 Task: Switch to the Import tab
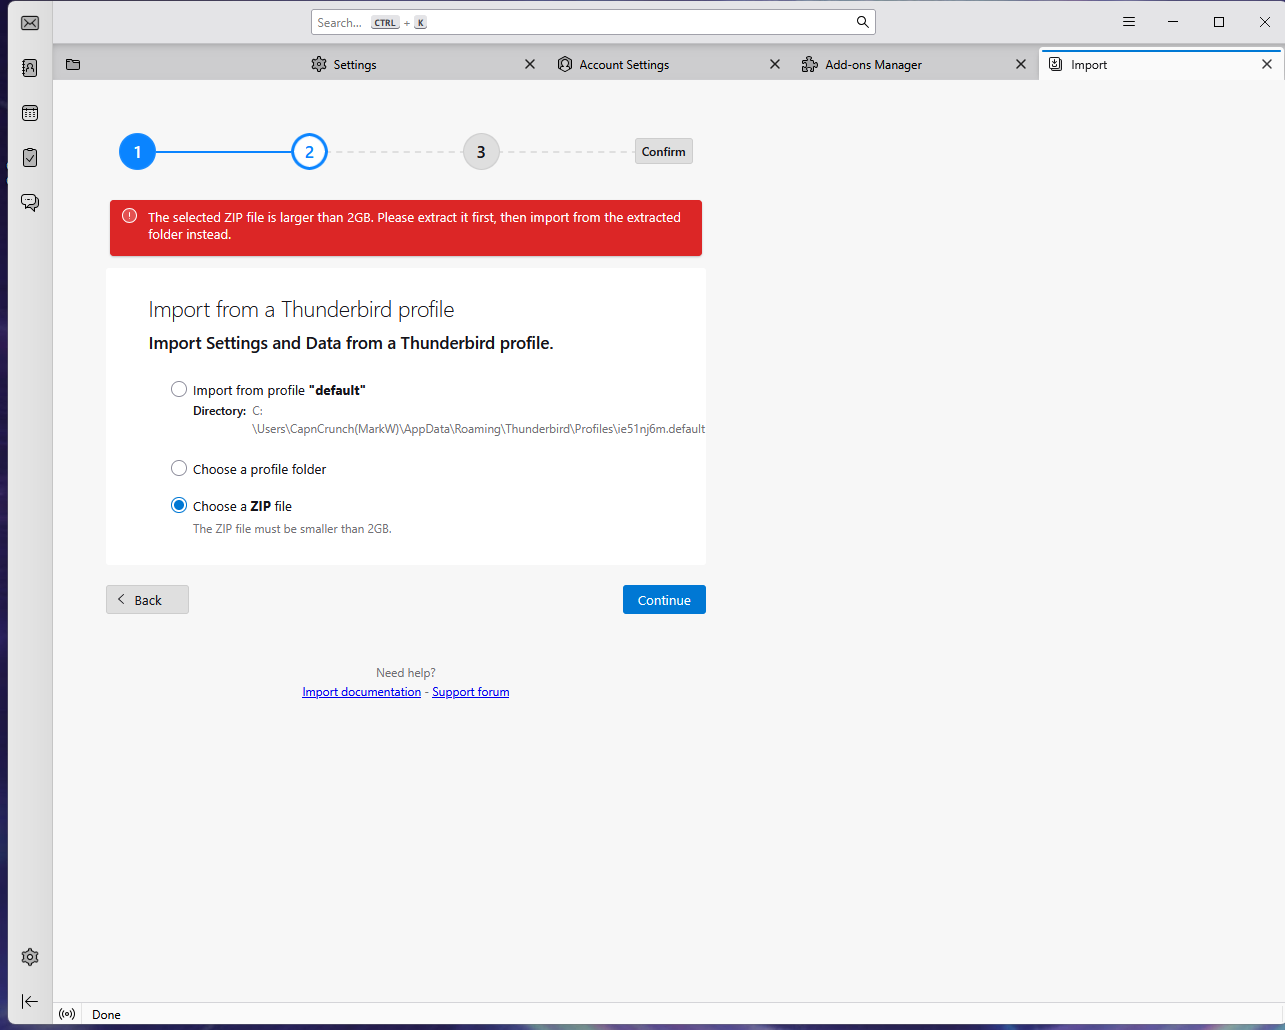(1161, 64)
